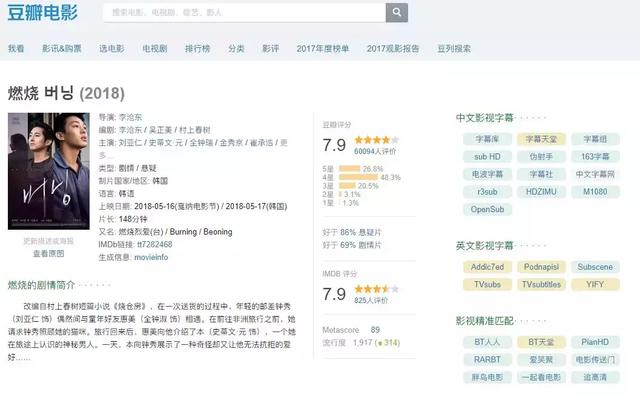Click the search magnifier button
This screenshot has width=640, height=400.
point(396,13)
